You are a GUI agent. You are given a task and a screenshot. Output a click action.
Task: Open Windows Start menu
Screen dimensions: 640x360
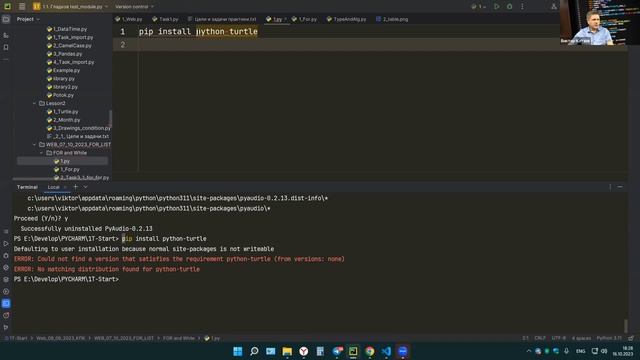[238, 351]
